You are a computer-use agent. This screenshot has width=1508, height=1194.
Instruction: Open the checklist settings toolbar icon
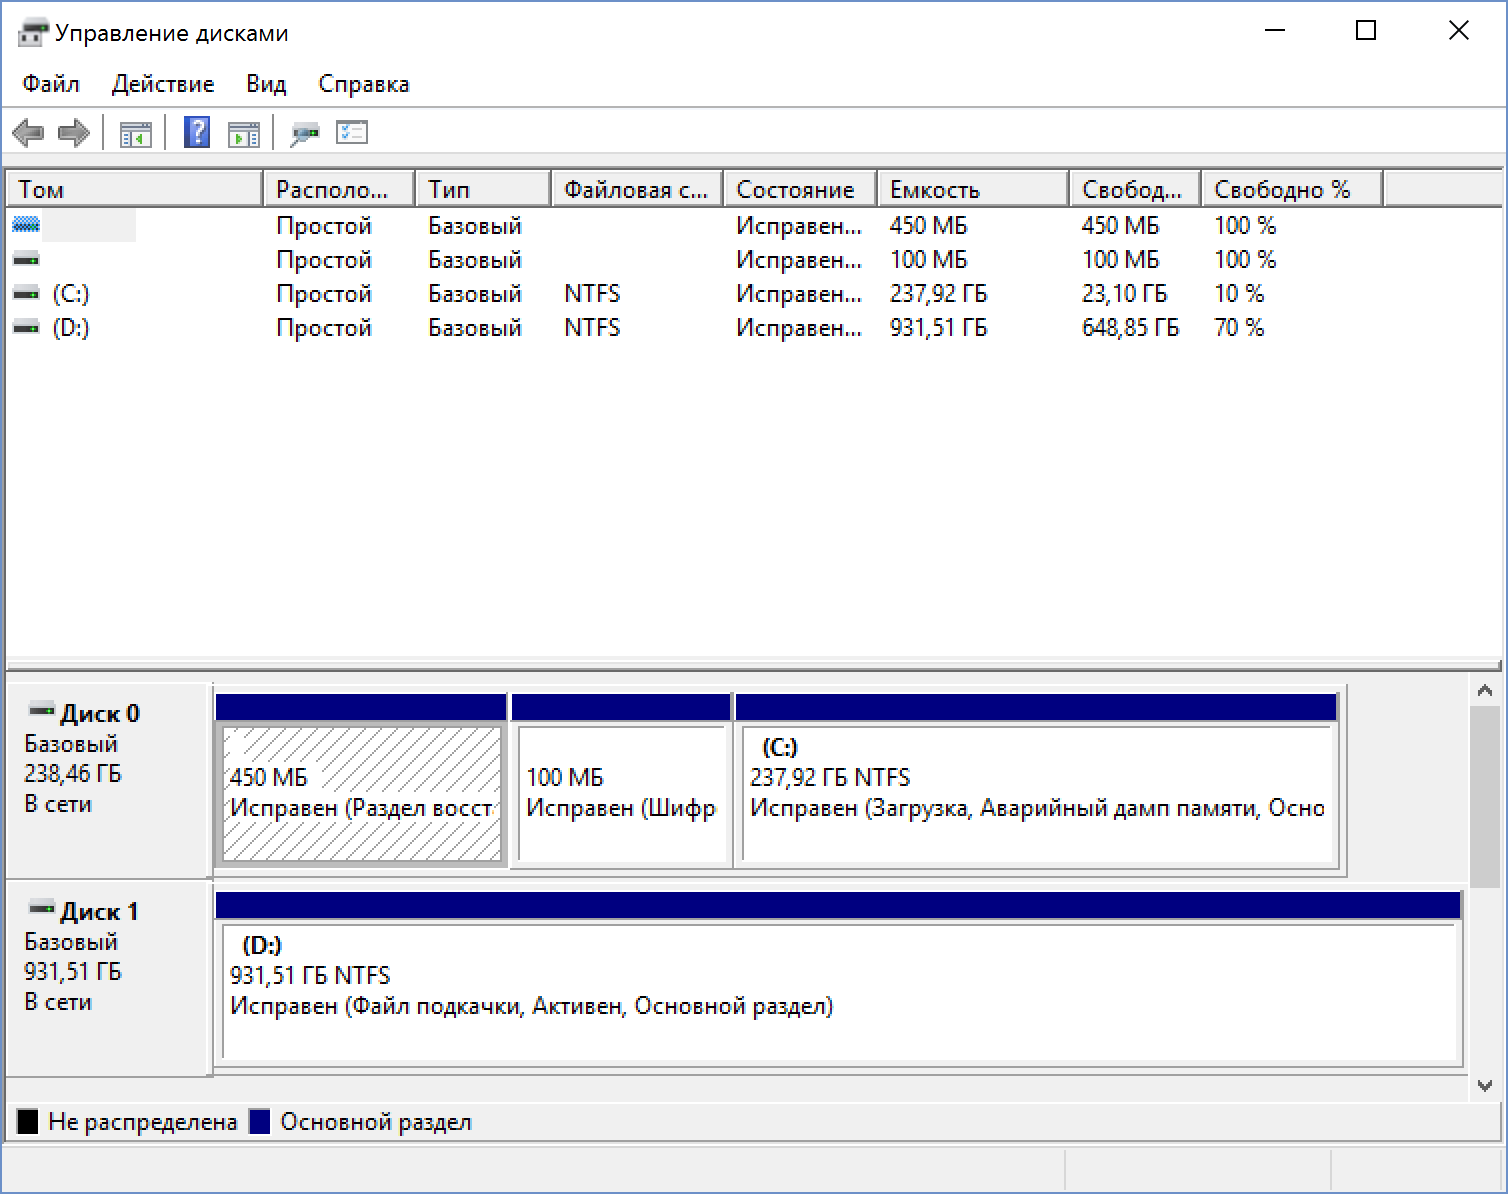tap(352, 133)
